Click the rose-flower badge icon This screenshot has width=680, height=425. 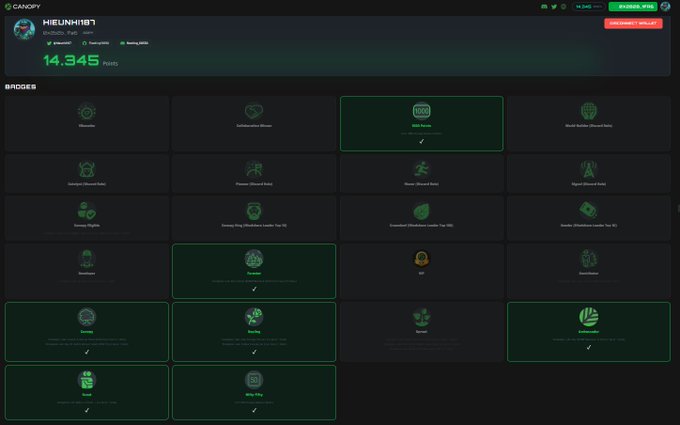pyautogui.click(x=254, y=317)
